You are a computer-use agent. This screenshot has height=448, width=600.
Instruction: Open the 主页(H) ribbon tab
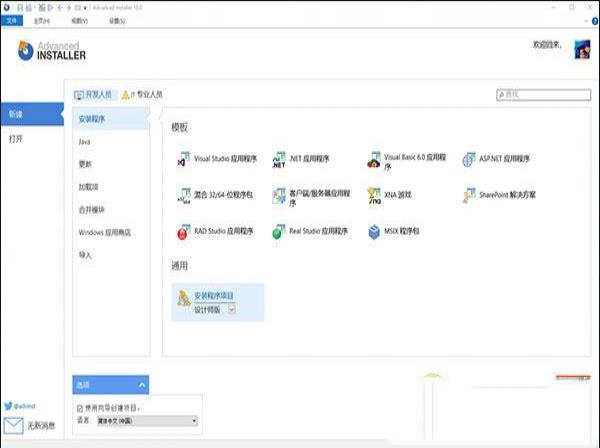42,21
